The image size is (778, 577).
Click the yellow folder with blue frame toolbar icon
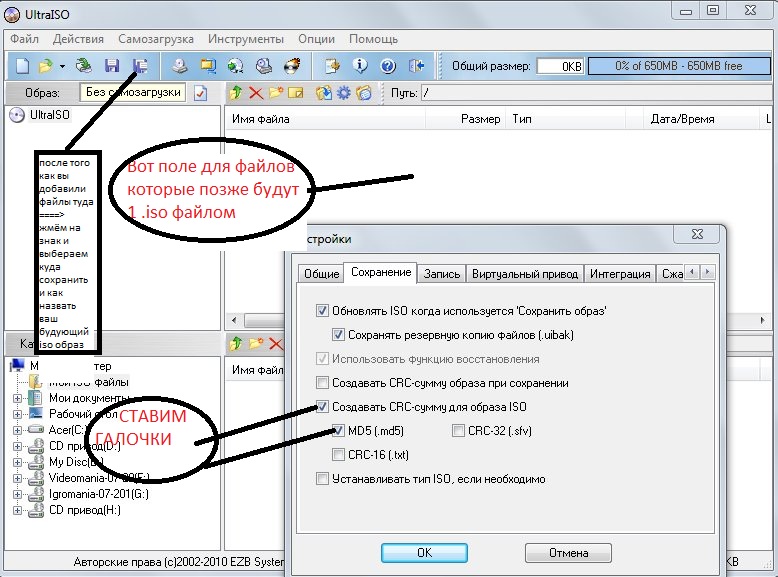point(208,65)
